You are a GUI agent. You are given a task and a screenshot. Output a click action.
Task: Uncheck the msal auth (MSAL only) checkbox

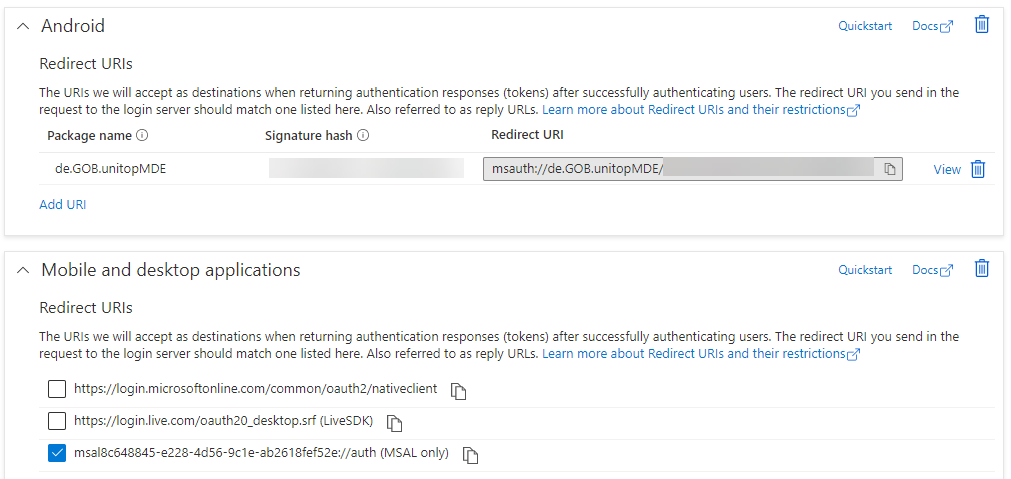pos(57,454)
